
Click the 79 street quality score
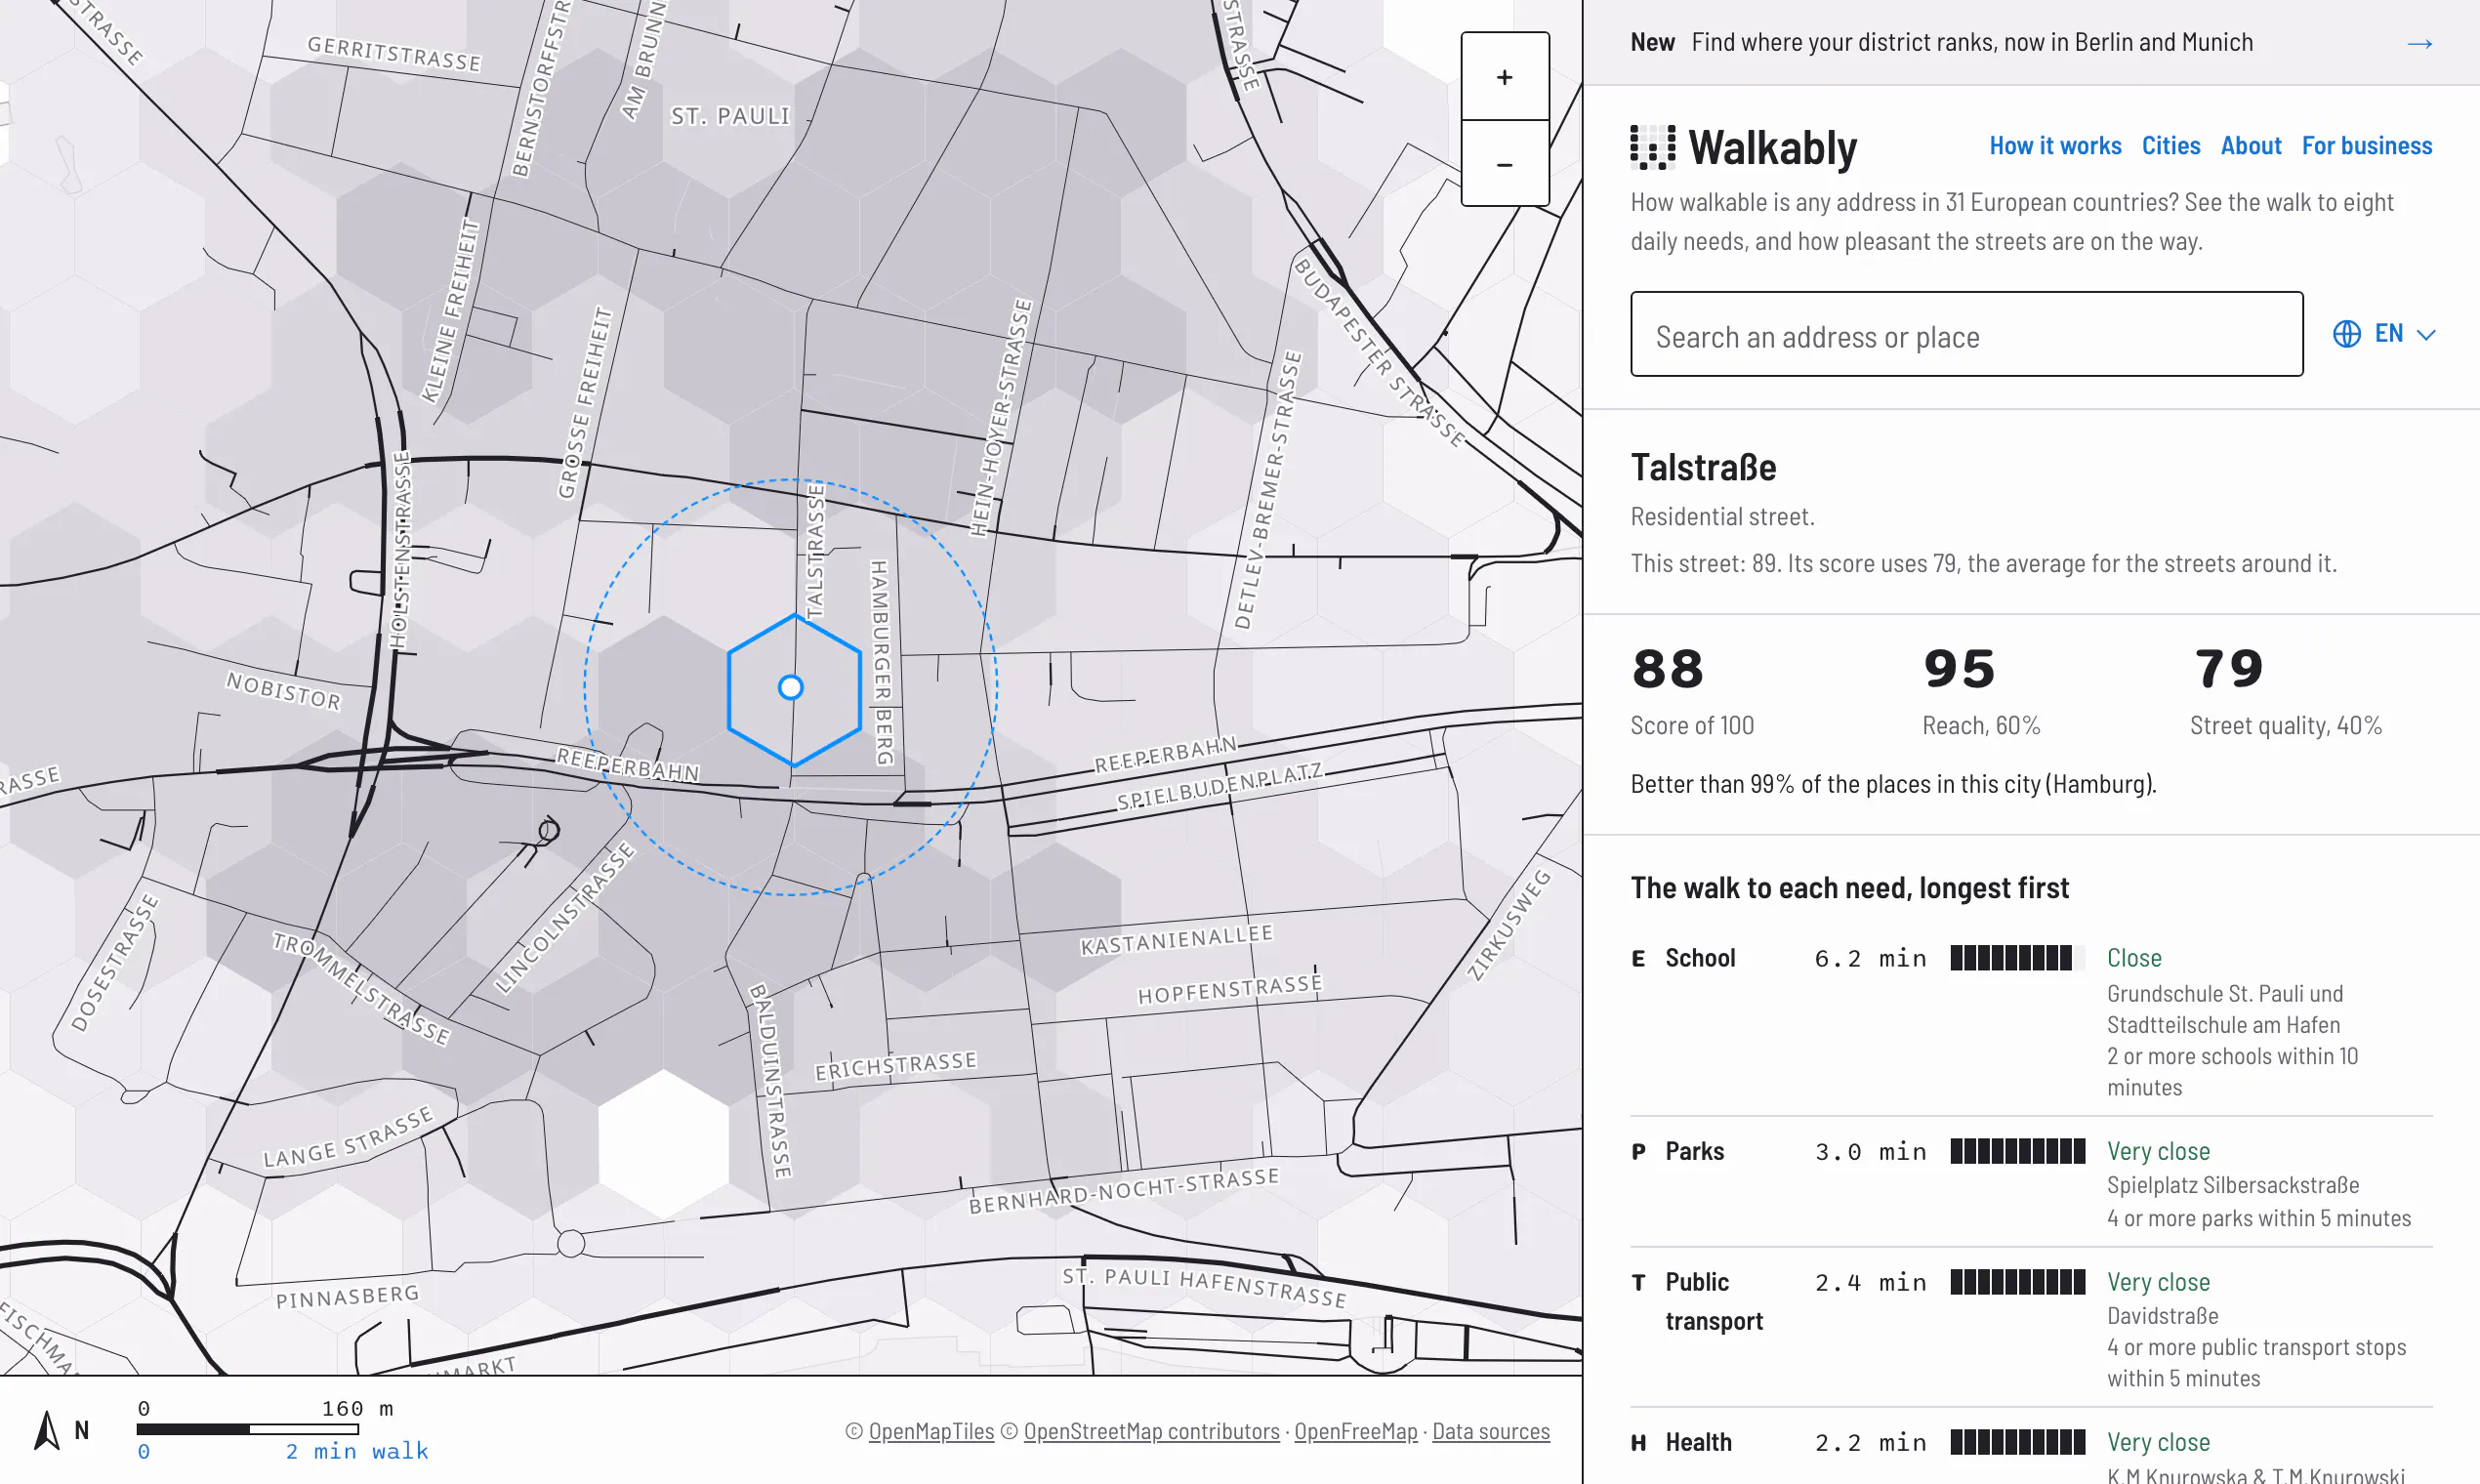tap(2228, 669)
